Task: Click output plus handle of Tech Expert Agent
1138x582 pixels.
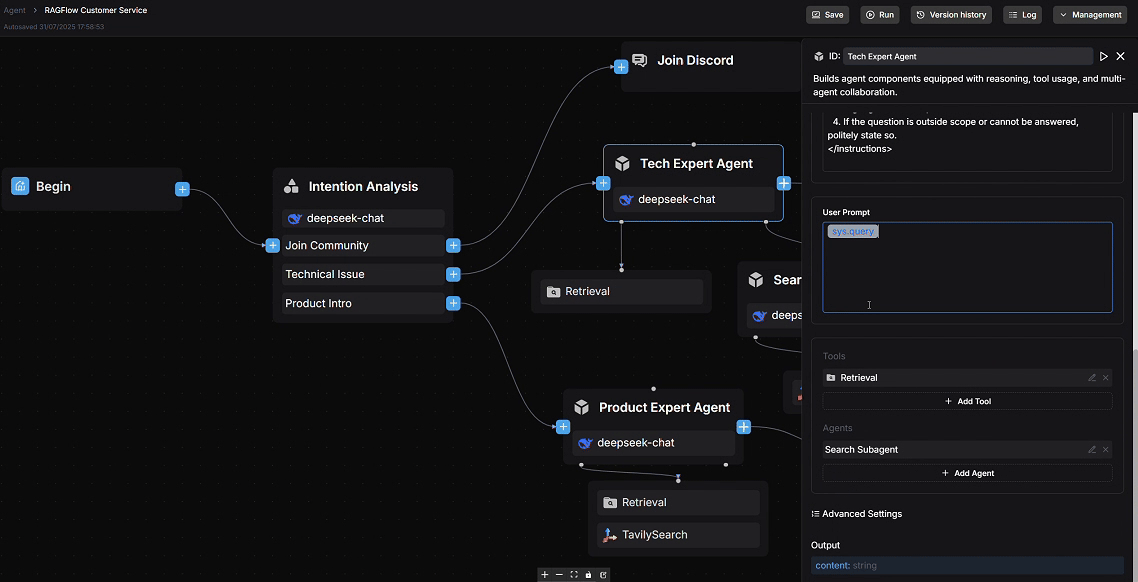Action: click(x=783, y=183)
